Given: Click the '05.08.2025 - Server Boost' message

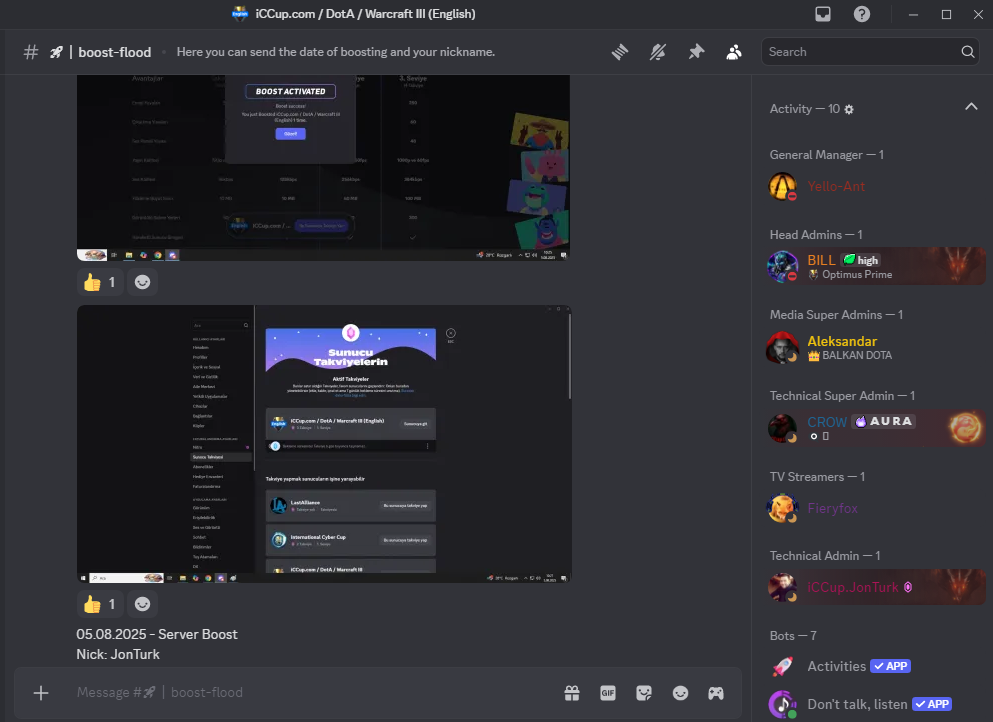Looking at the screenshot, I should pos(157,635).
